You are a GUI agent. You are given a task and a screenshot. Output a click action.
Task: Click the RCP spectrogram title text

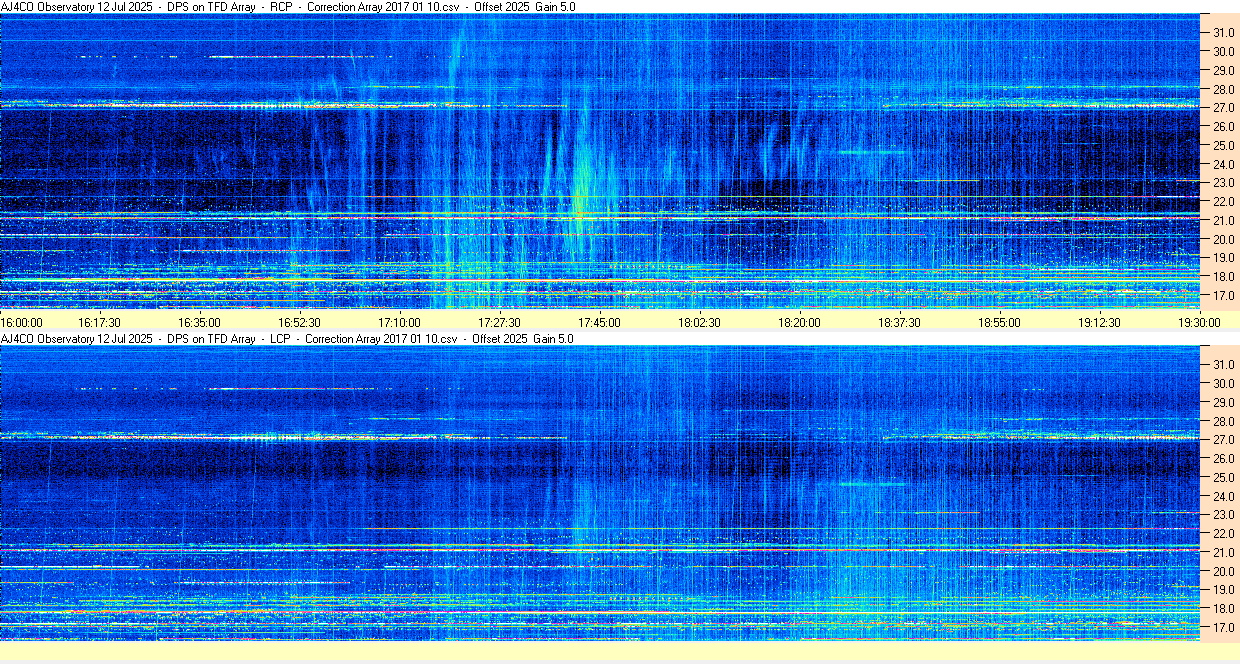[x=288, y=7]
